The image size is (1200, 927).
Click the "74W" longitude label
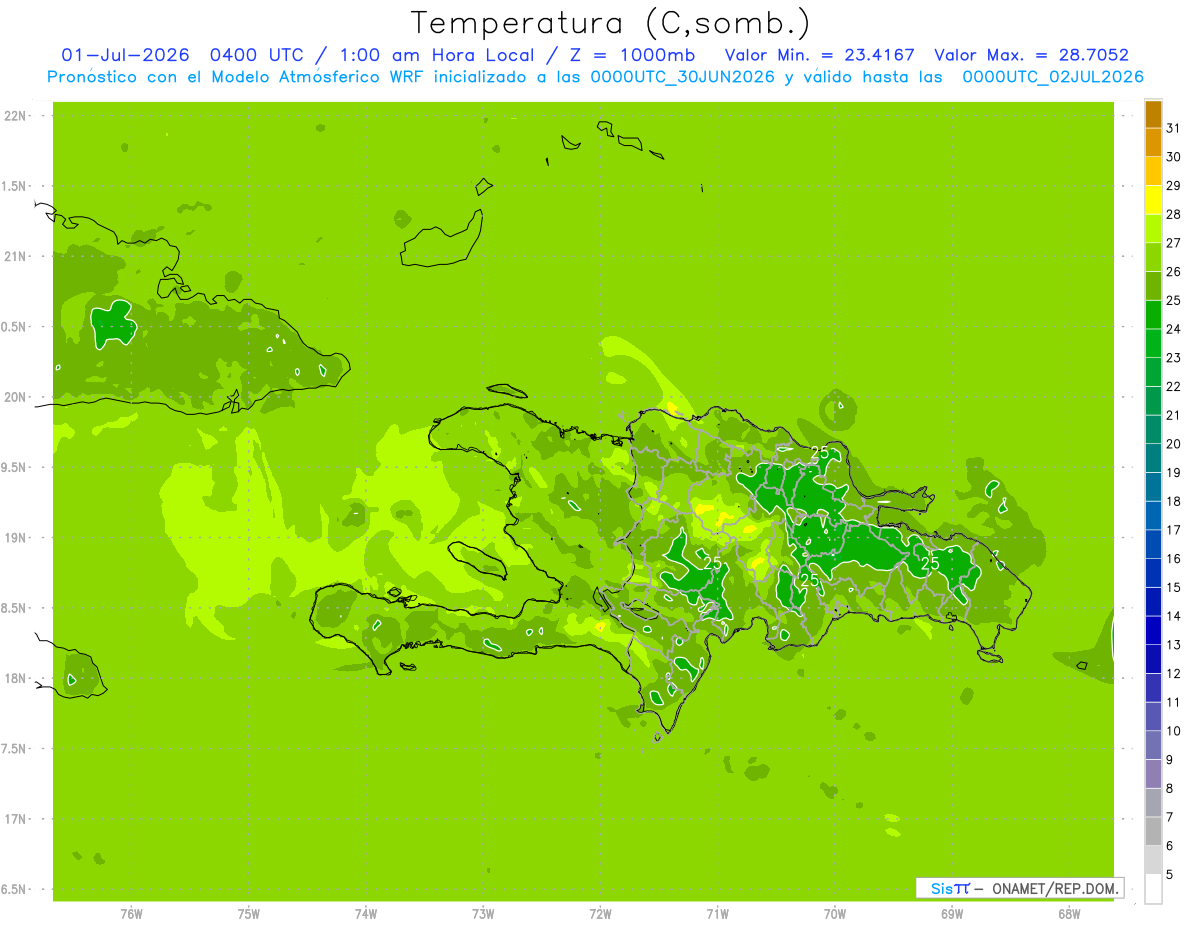(x=366, y=914)
